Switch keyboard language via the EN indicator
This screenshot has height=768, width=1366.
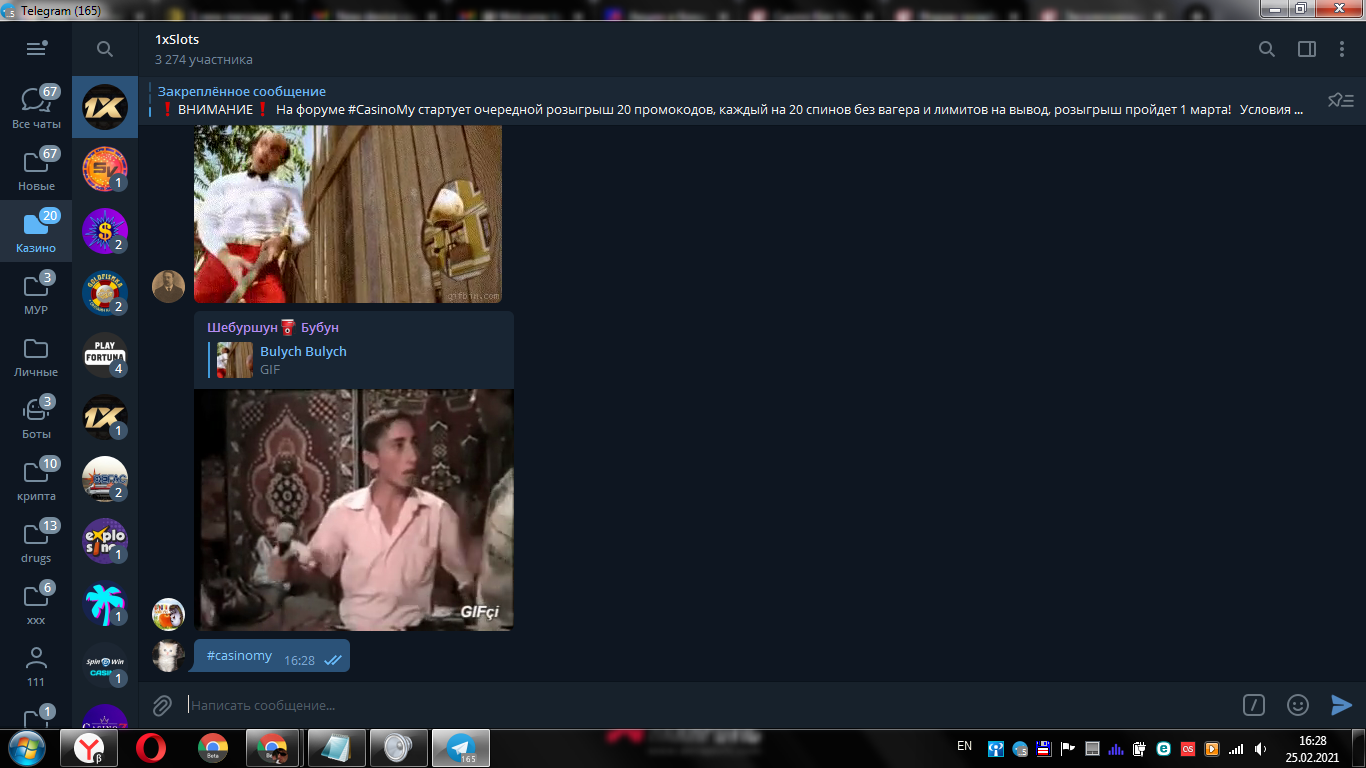(x=966, y=747)
